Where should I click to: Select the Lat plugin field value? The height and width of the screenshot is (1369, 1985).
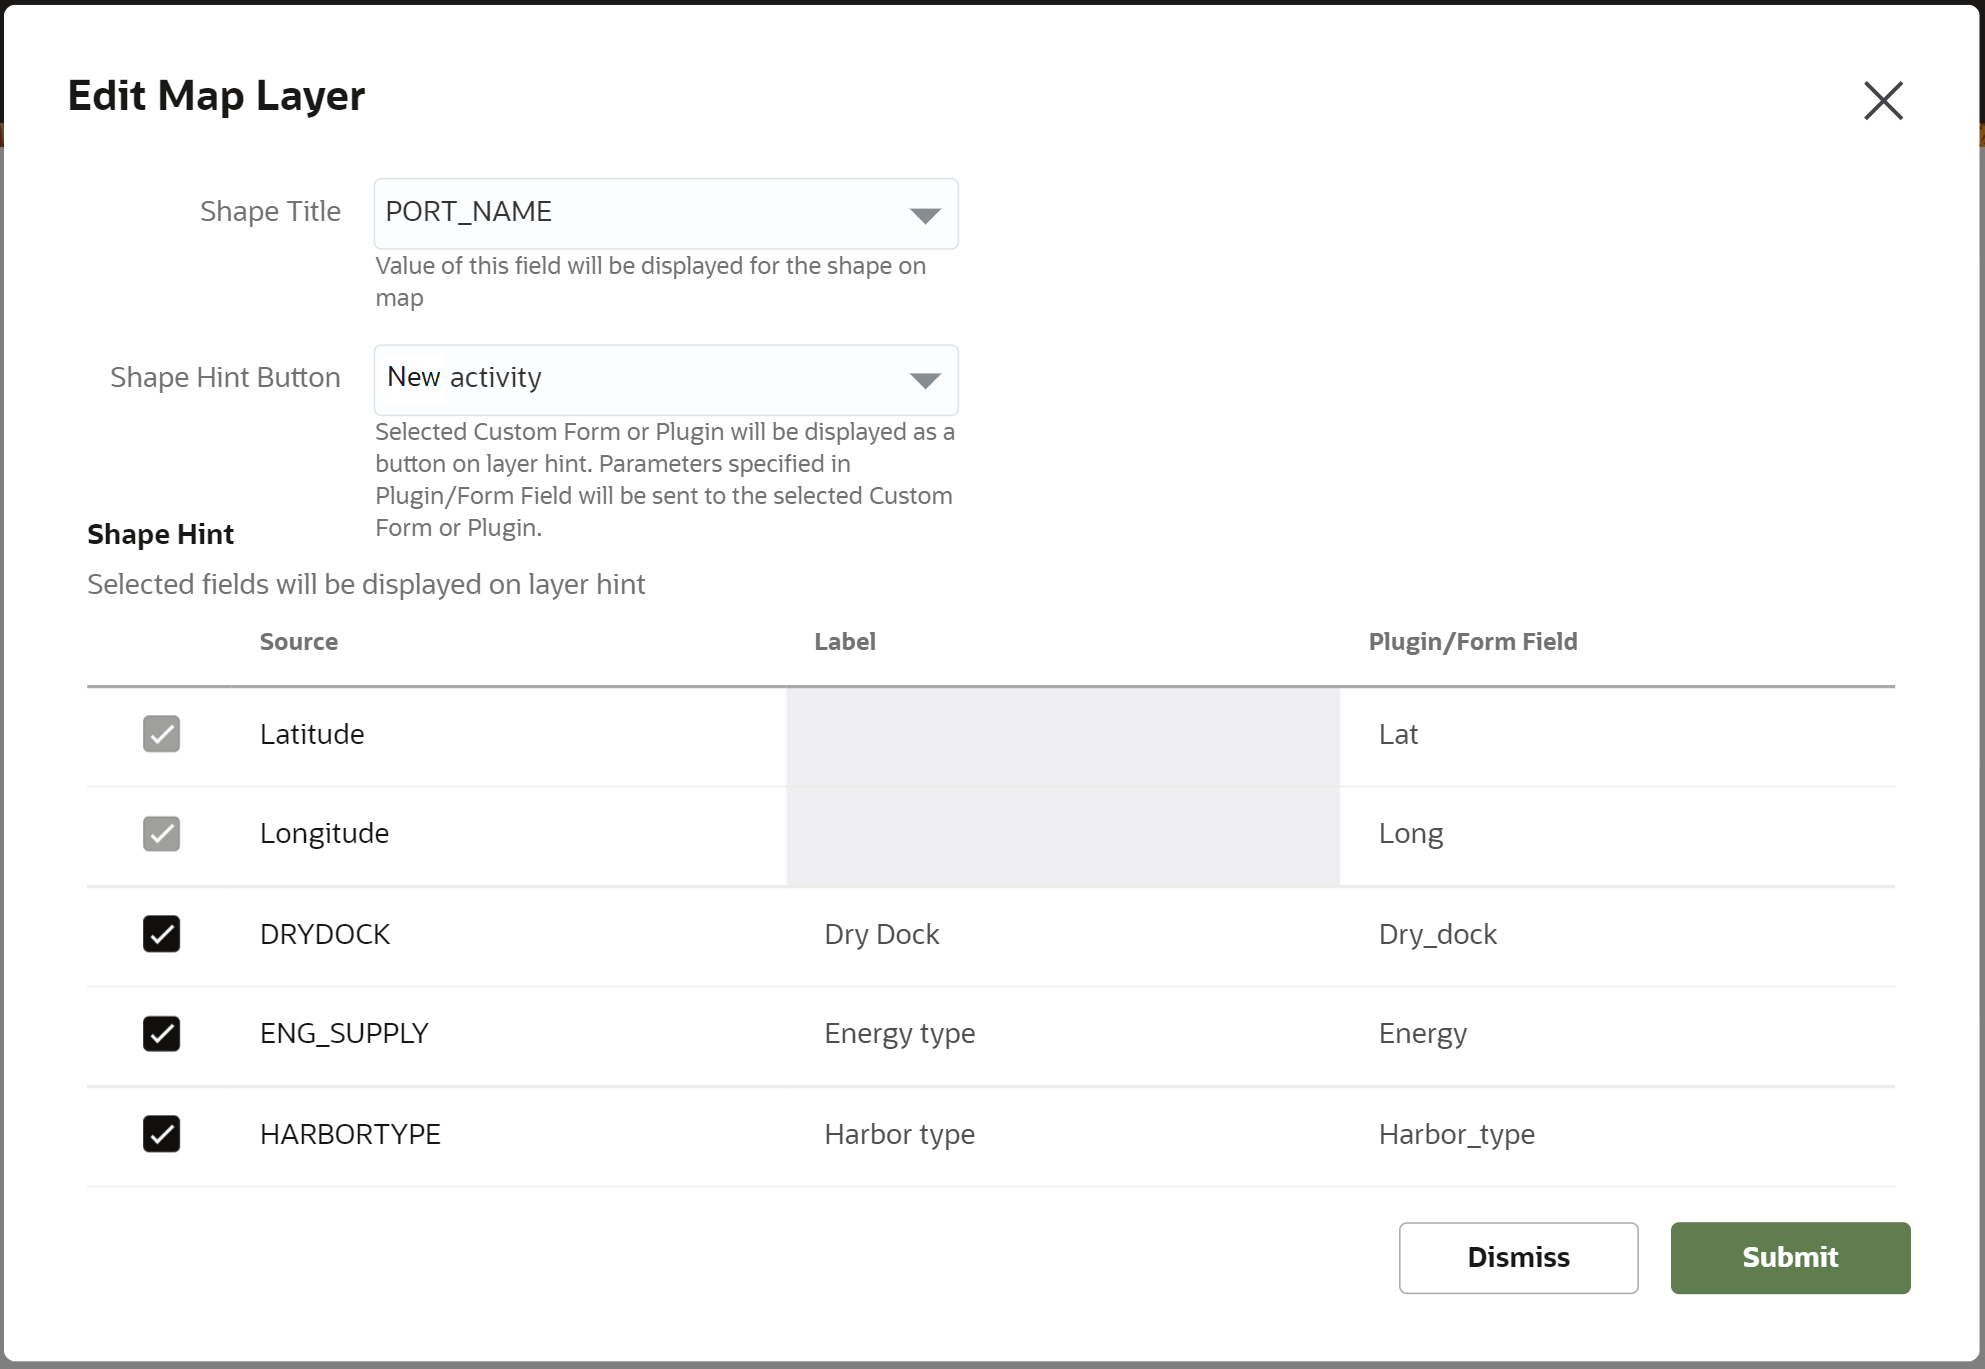pos(1398,734)
